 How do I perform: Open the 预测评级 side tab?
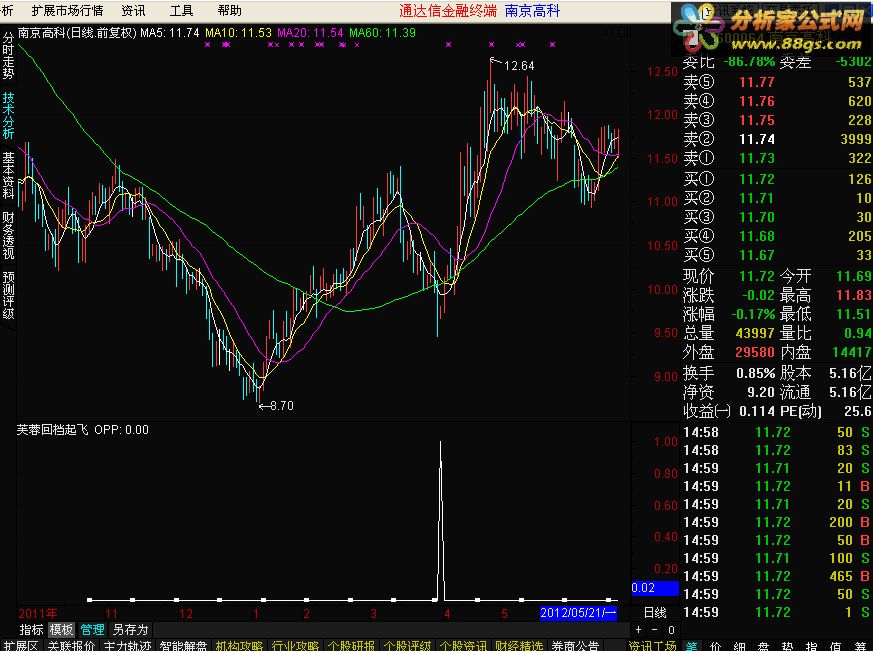[8, 295]
